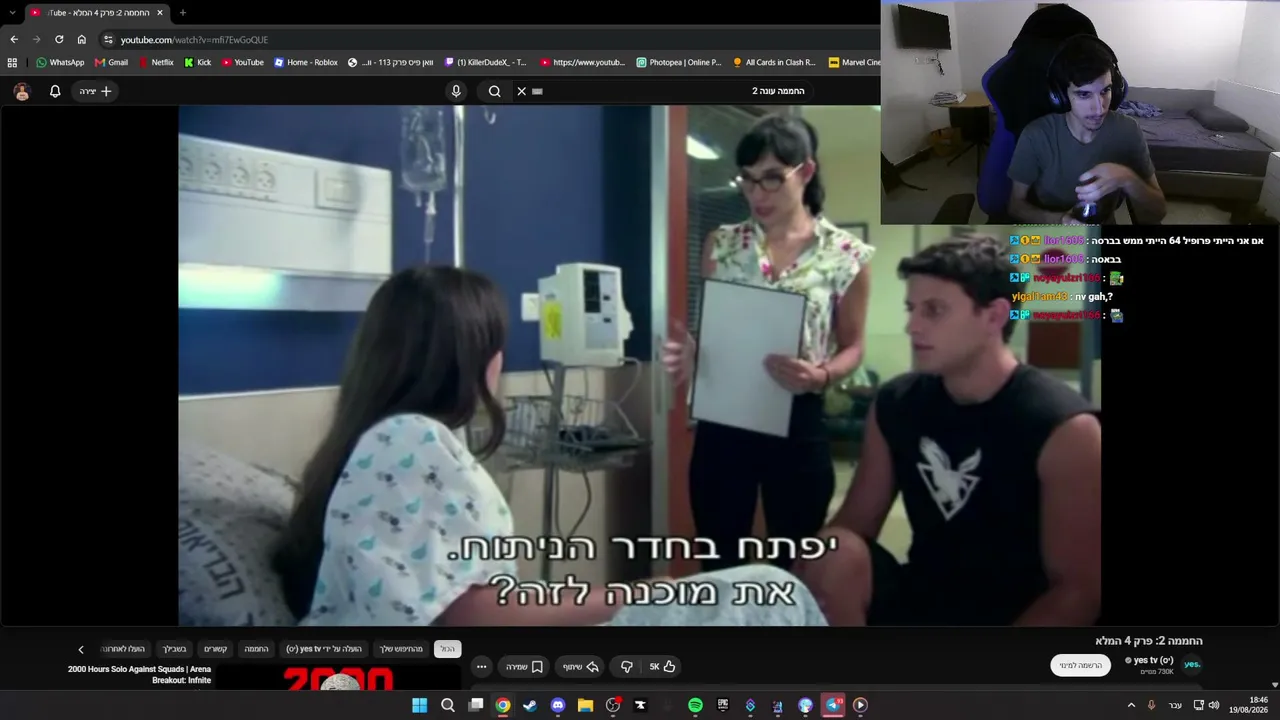Open the browser home page
Viewport: 1280px width, 720px height.
[x=82, y=39]
